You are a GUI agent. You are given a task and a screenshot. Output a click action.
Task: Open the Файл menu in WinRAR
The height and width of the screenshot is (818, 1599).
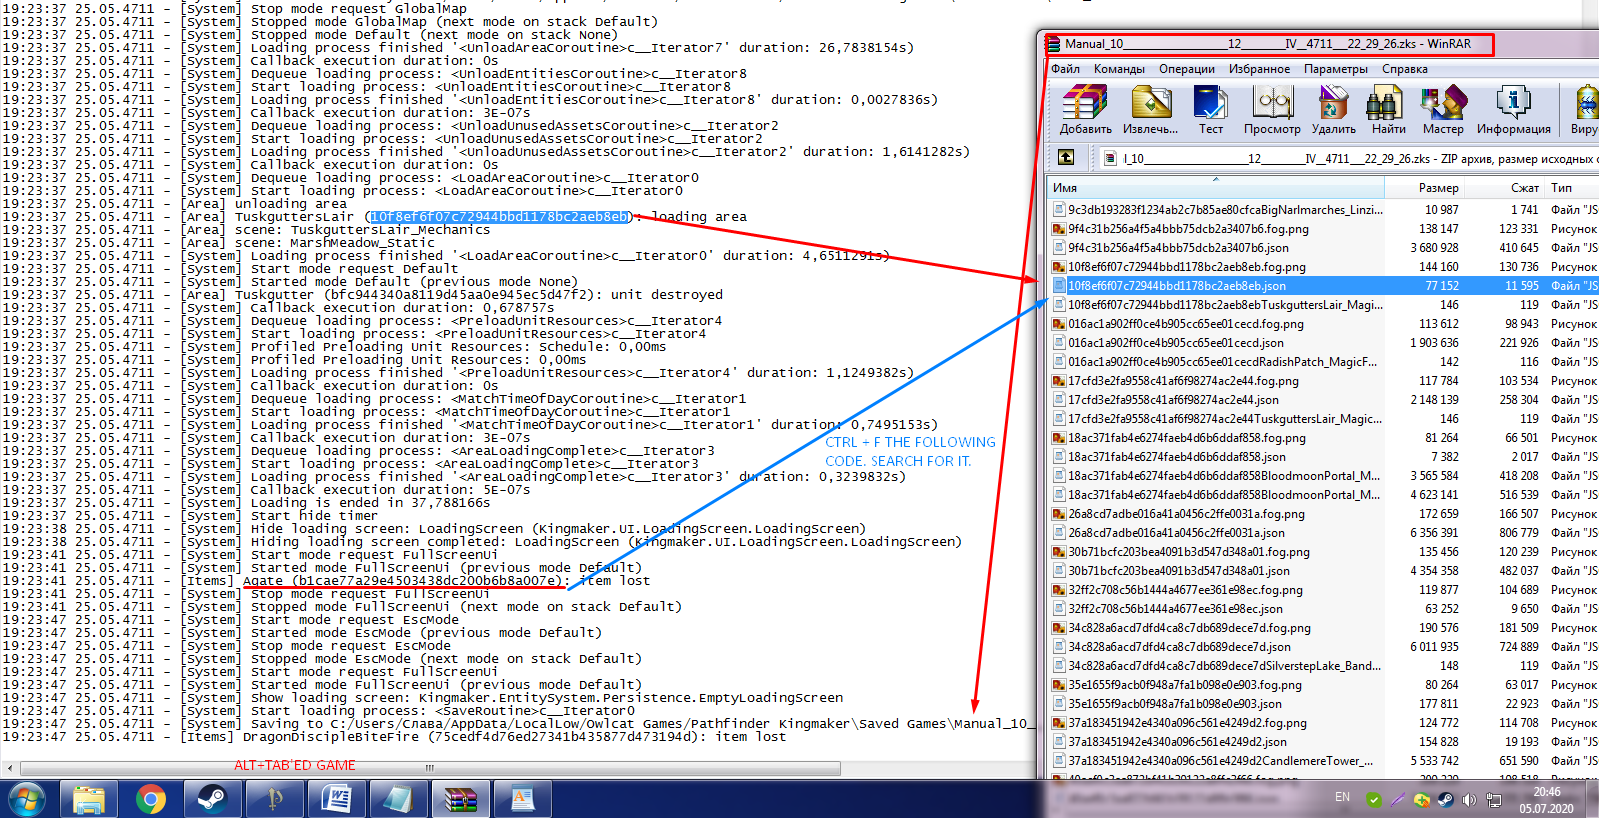tap(1065, 69)
